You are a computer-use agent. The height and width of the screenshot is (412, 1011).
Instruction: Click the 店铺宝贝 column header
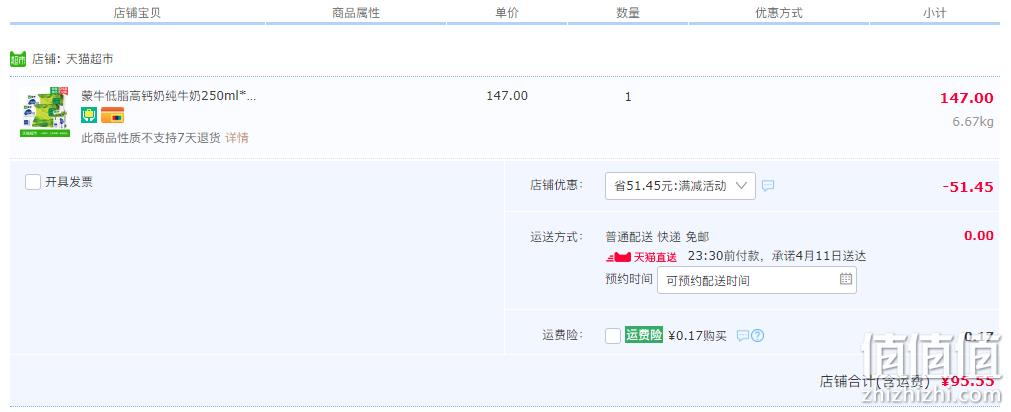pyautogui.click(x=137, y=12)
